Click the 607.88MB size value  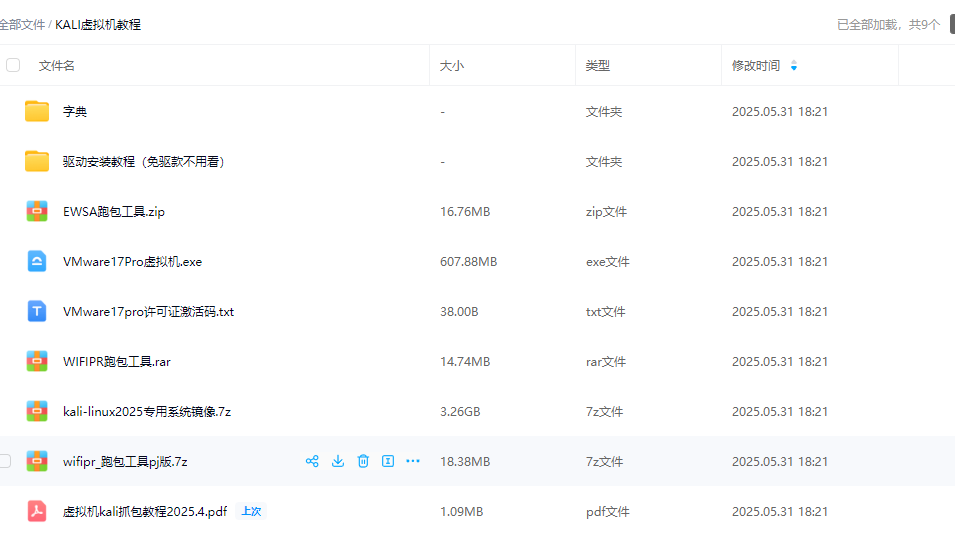coord(468,261)
